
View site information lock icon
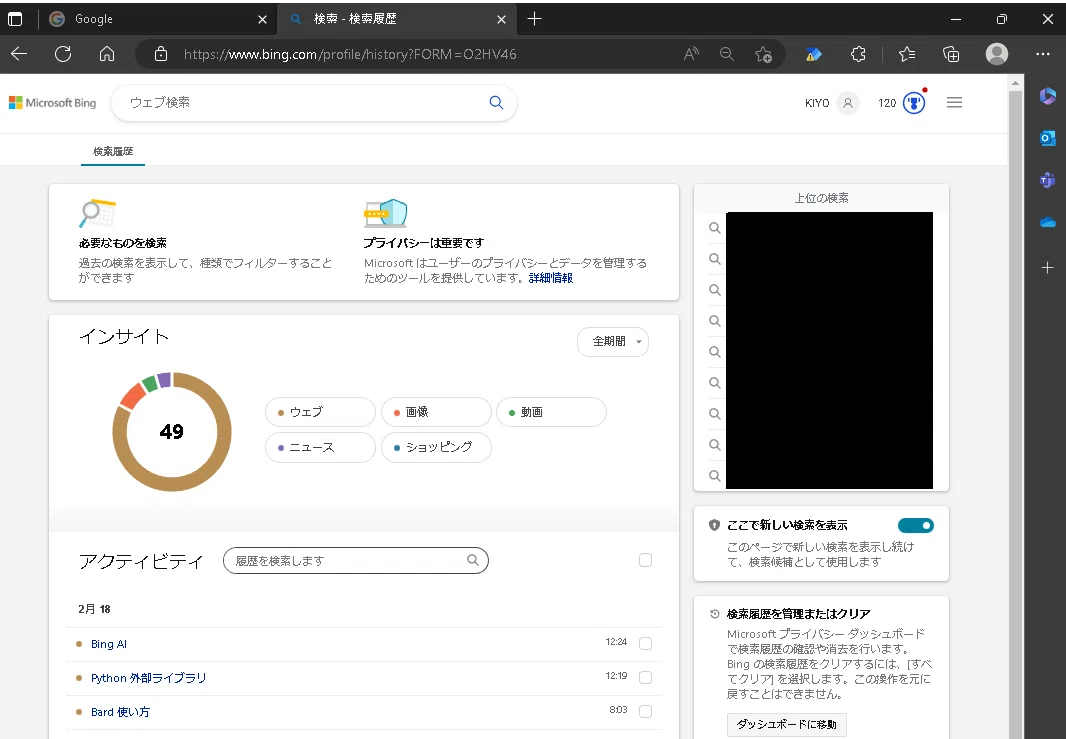(x=160, y=54)
